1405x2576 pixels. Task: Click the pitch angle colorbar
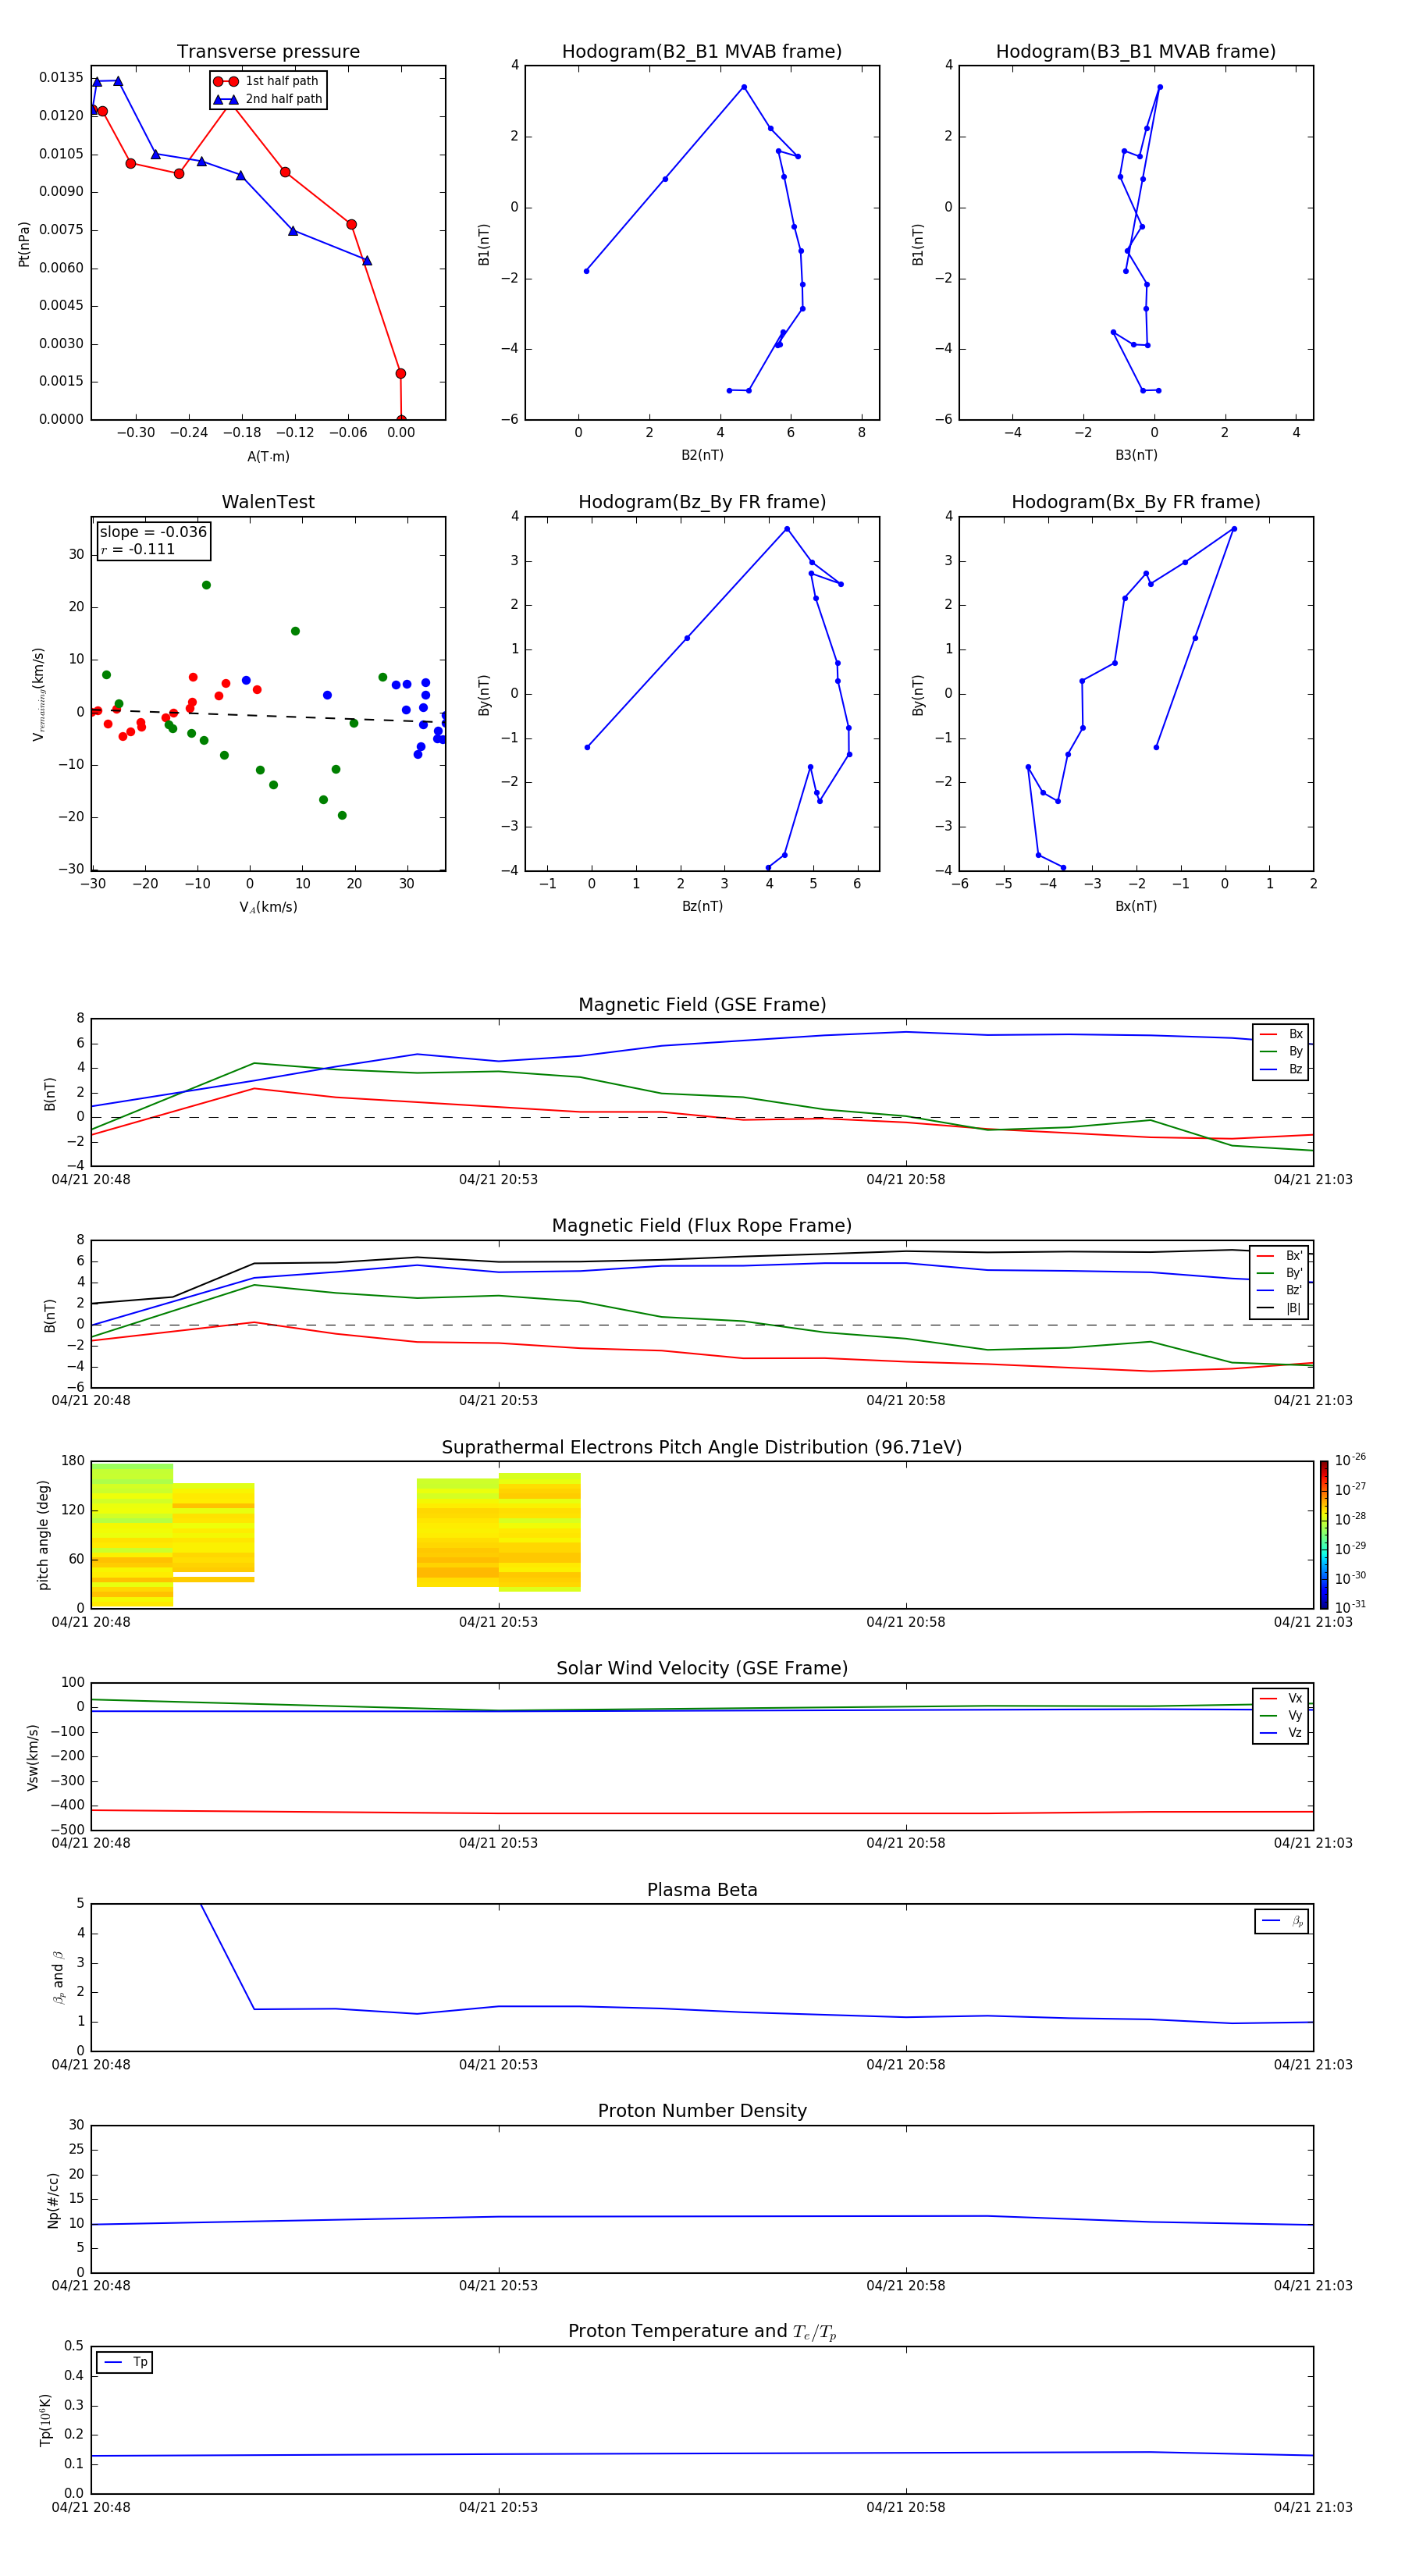1324,1535
